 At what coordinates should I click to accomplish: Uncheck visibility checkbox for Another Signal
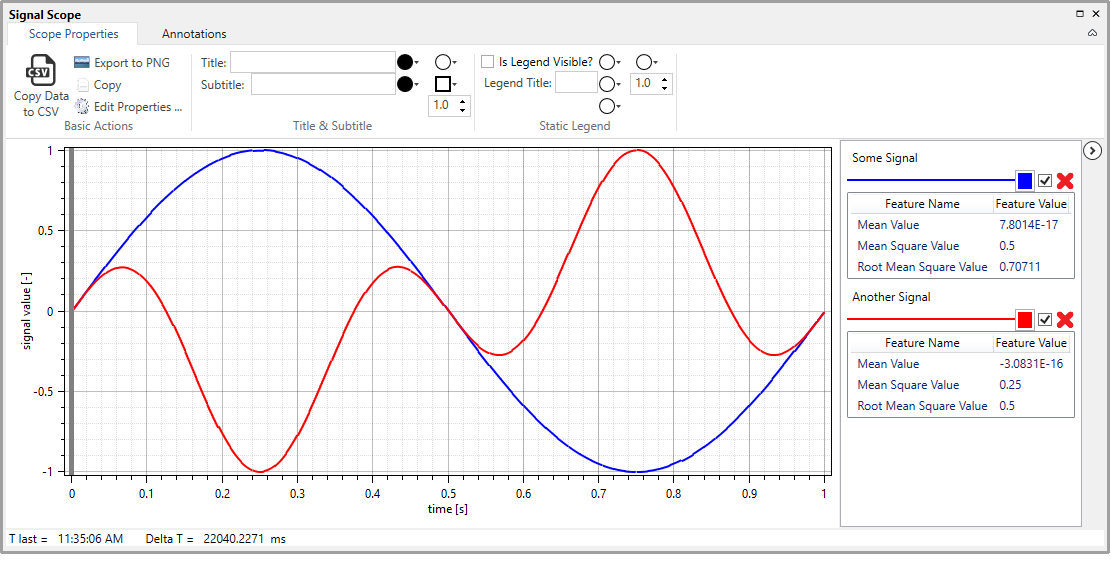pos(1045,320)
